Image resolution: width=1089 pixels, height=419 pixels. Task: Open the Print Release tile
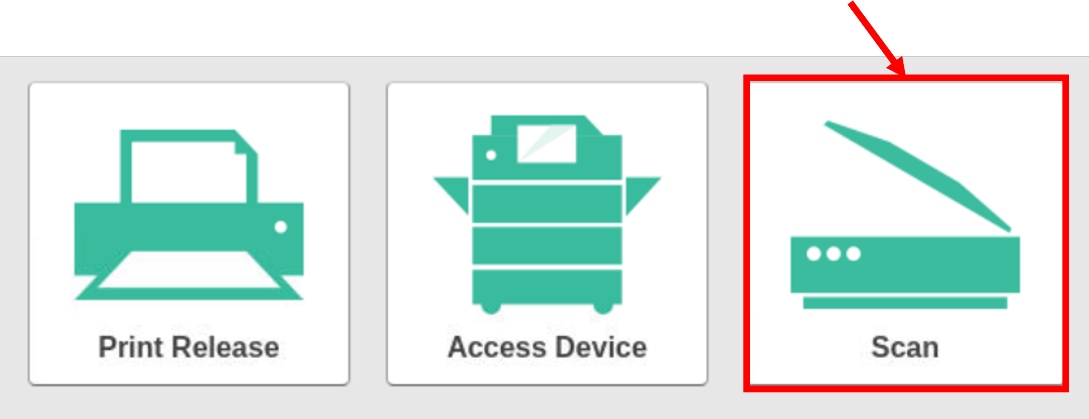(189, 233)
